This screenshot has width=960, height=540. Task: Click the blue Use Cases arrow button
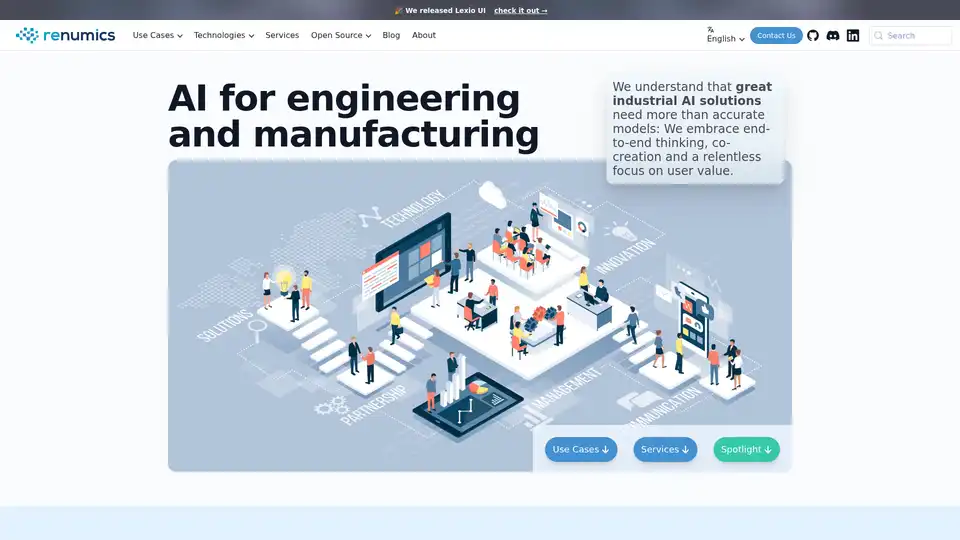click(581, 450)
